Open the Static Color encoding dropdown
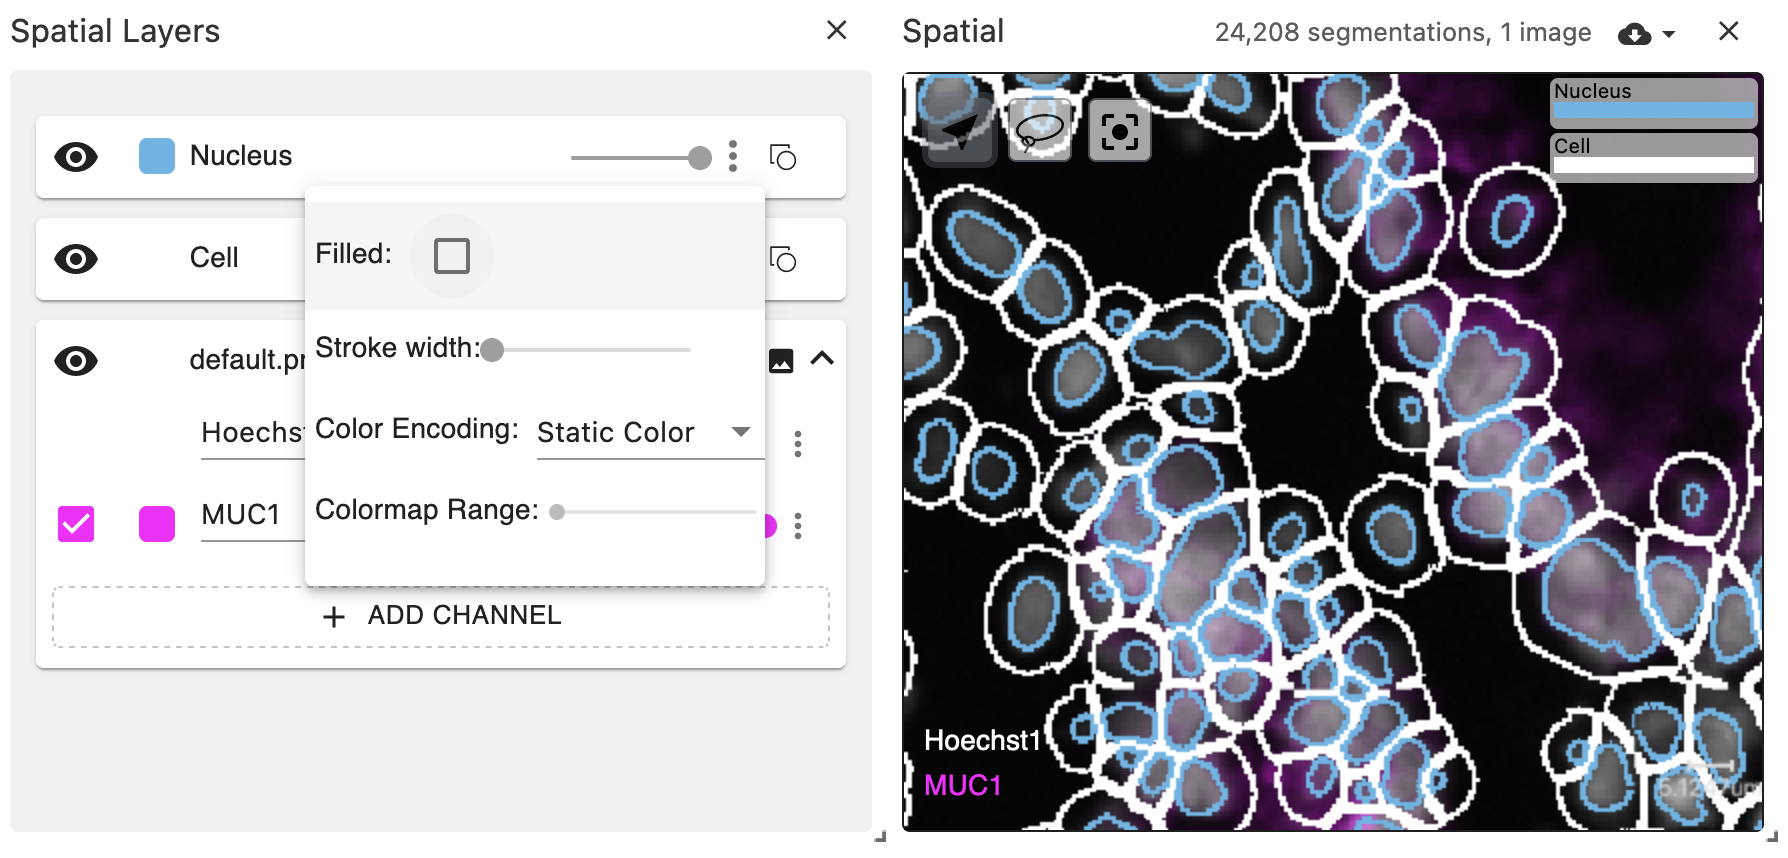Image resolution: width=1788 pixels, height=858 pixels. [x=649, y=432]
